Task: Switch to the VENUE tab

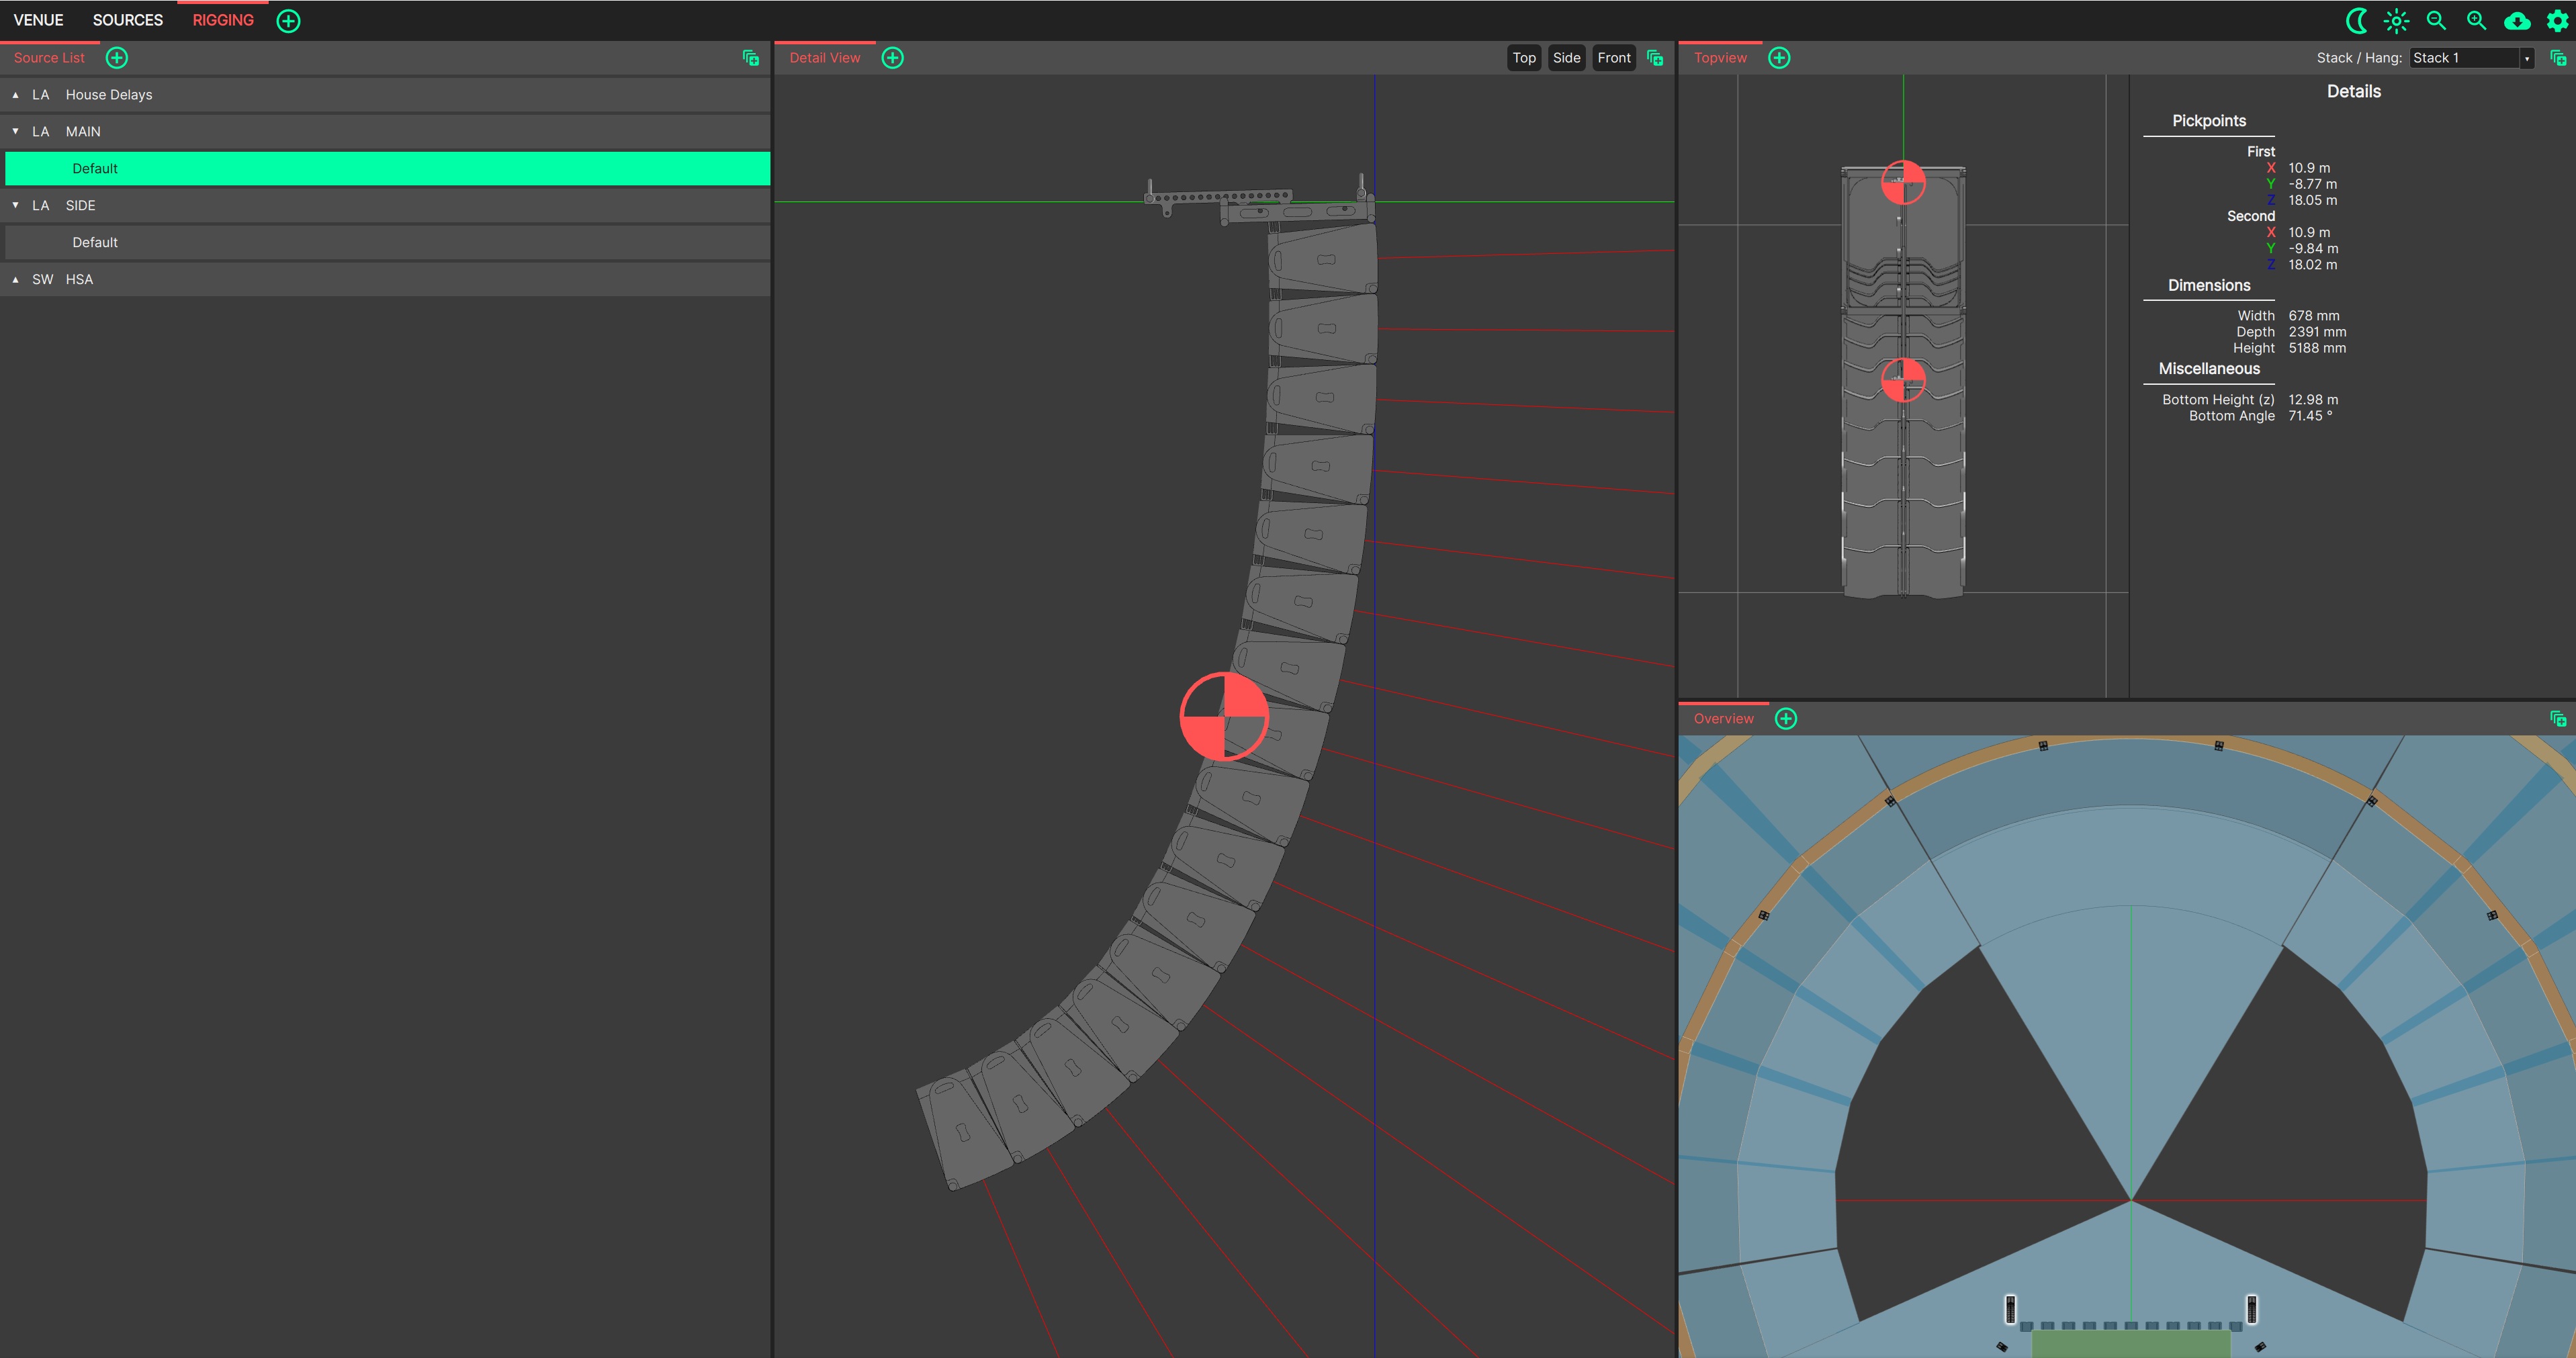Action: 38,20
